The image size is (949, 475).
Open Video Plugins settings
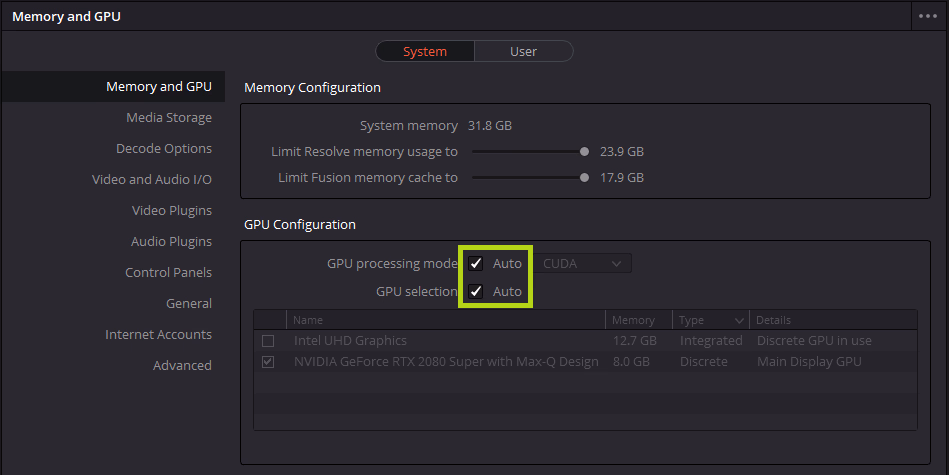point(172,210)
